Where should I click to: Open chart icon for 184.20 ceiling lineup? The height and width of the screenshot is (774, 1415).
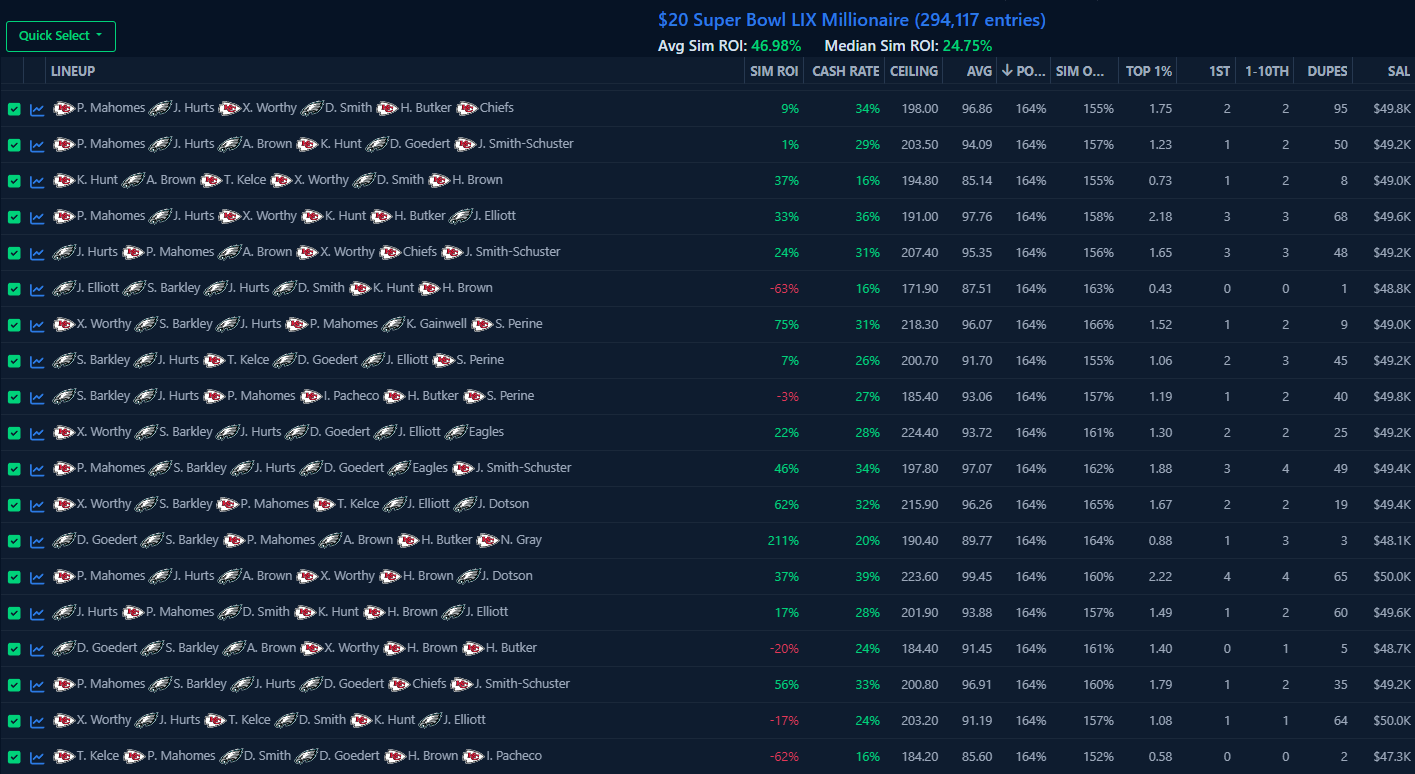point(37,757)
